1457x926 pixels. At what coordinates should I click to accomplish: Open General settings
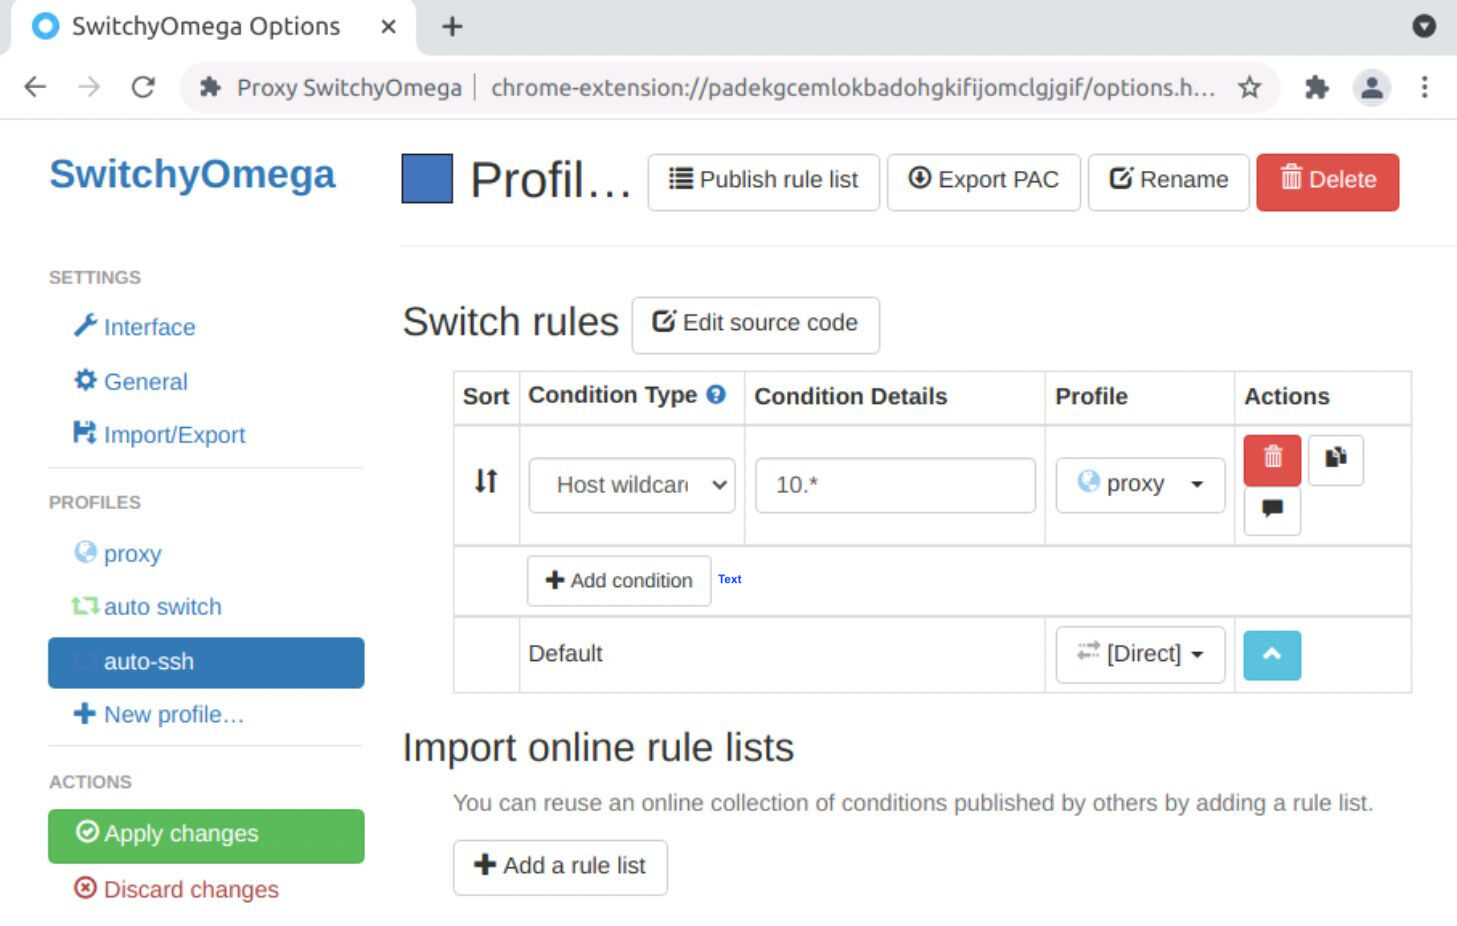pos(131,381)
